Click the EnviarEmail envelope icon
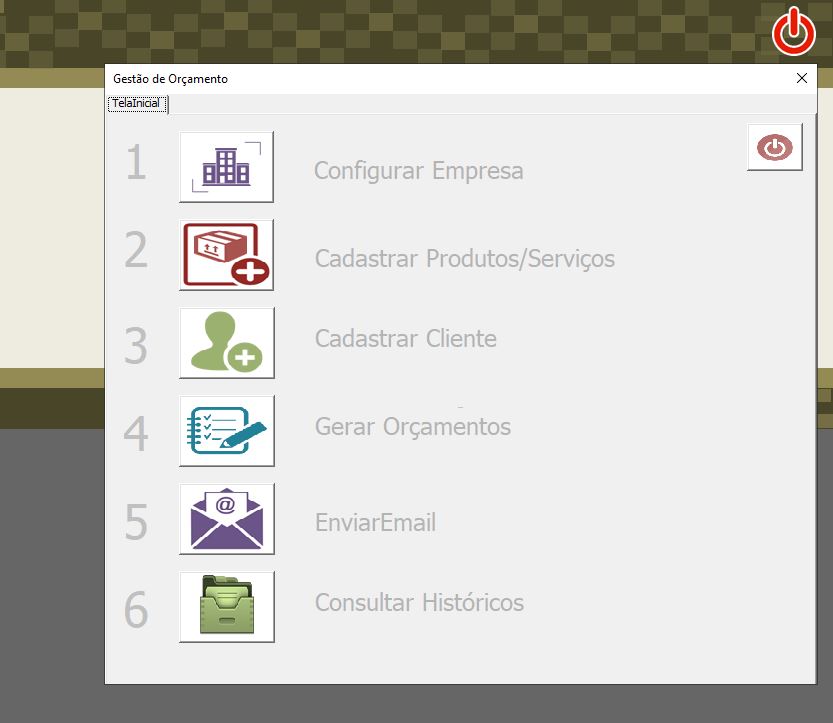The height and width of the screenshot is (723, 833). pos(227,519)
